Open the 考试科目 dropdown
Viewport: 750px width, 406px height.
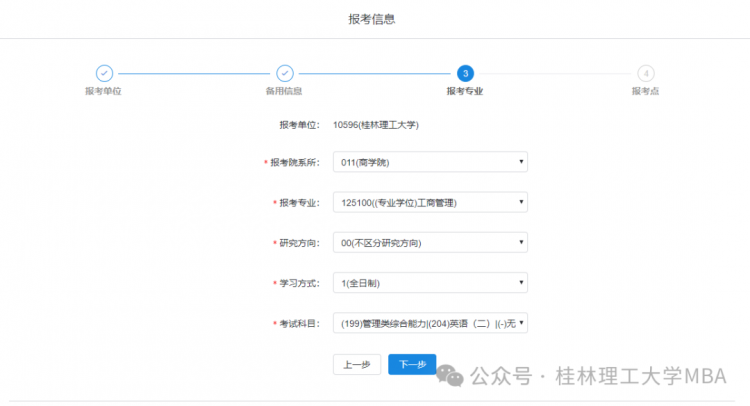430,323
